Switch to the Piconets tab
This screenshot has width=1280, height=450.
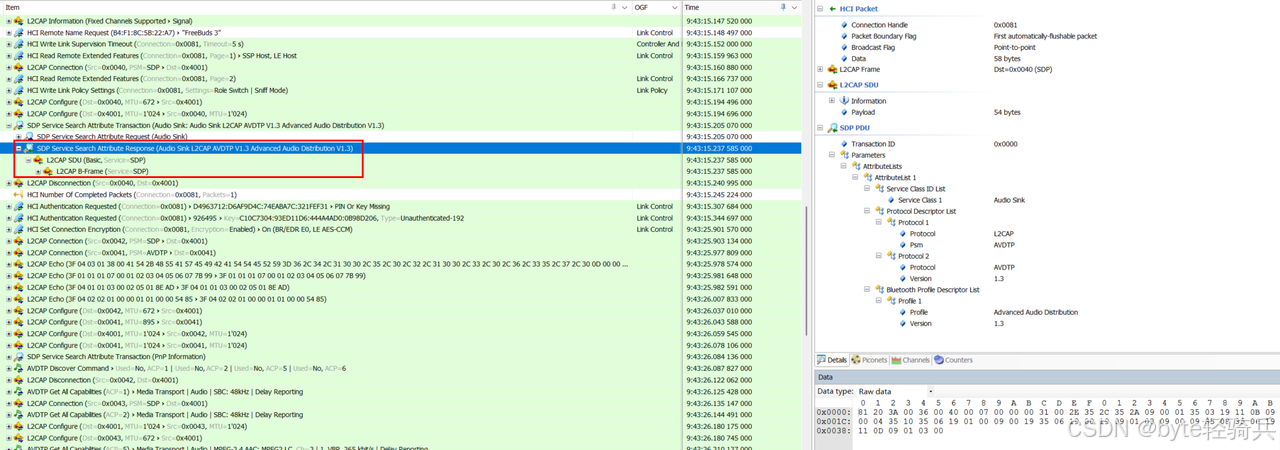[869, 360]
